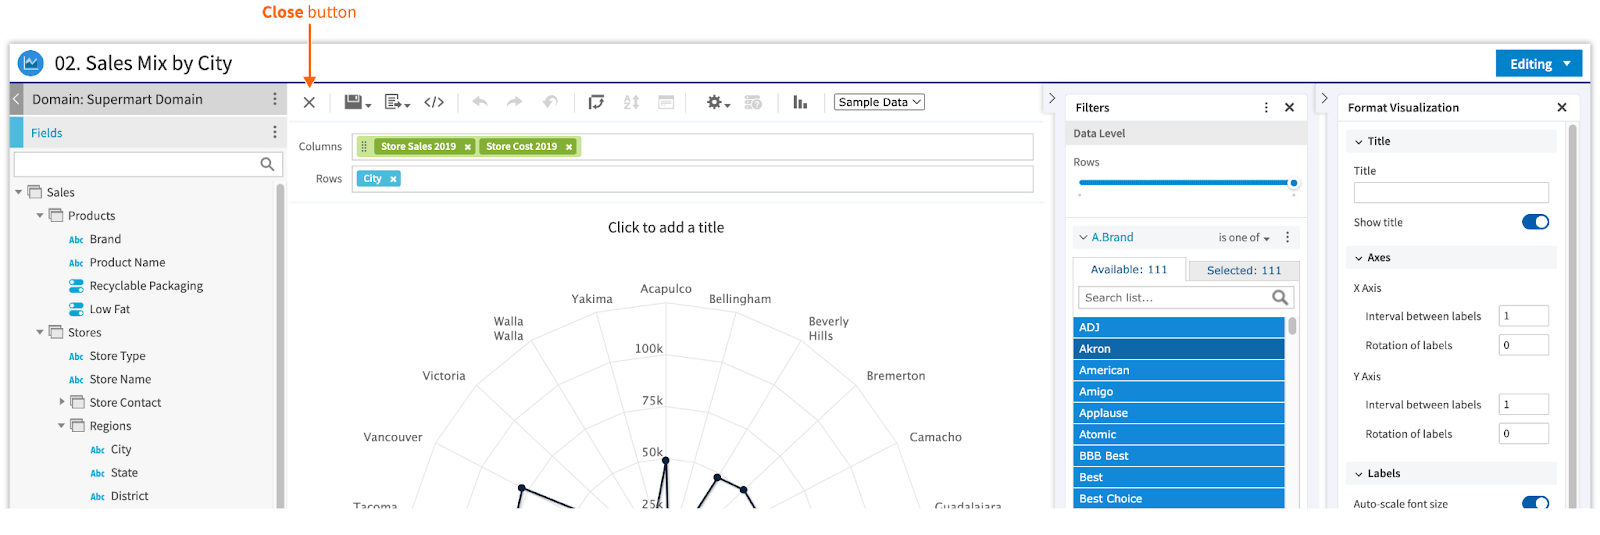Toggle Auto-scale font size switch
The width and height of the screenshot is (1600, 535).
click(x=1535, y=503)
